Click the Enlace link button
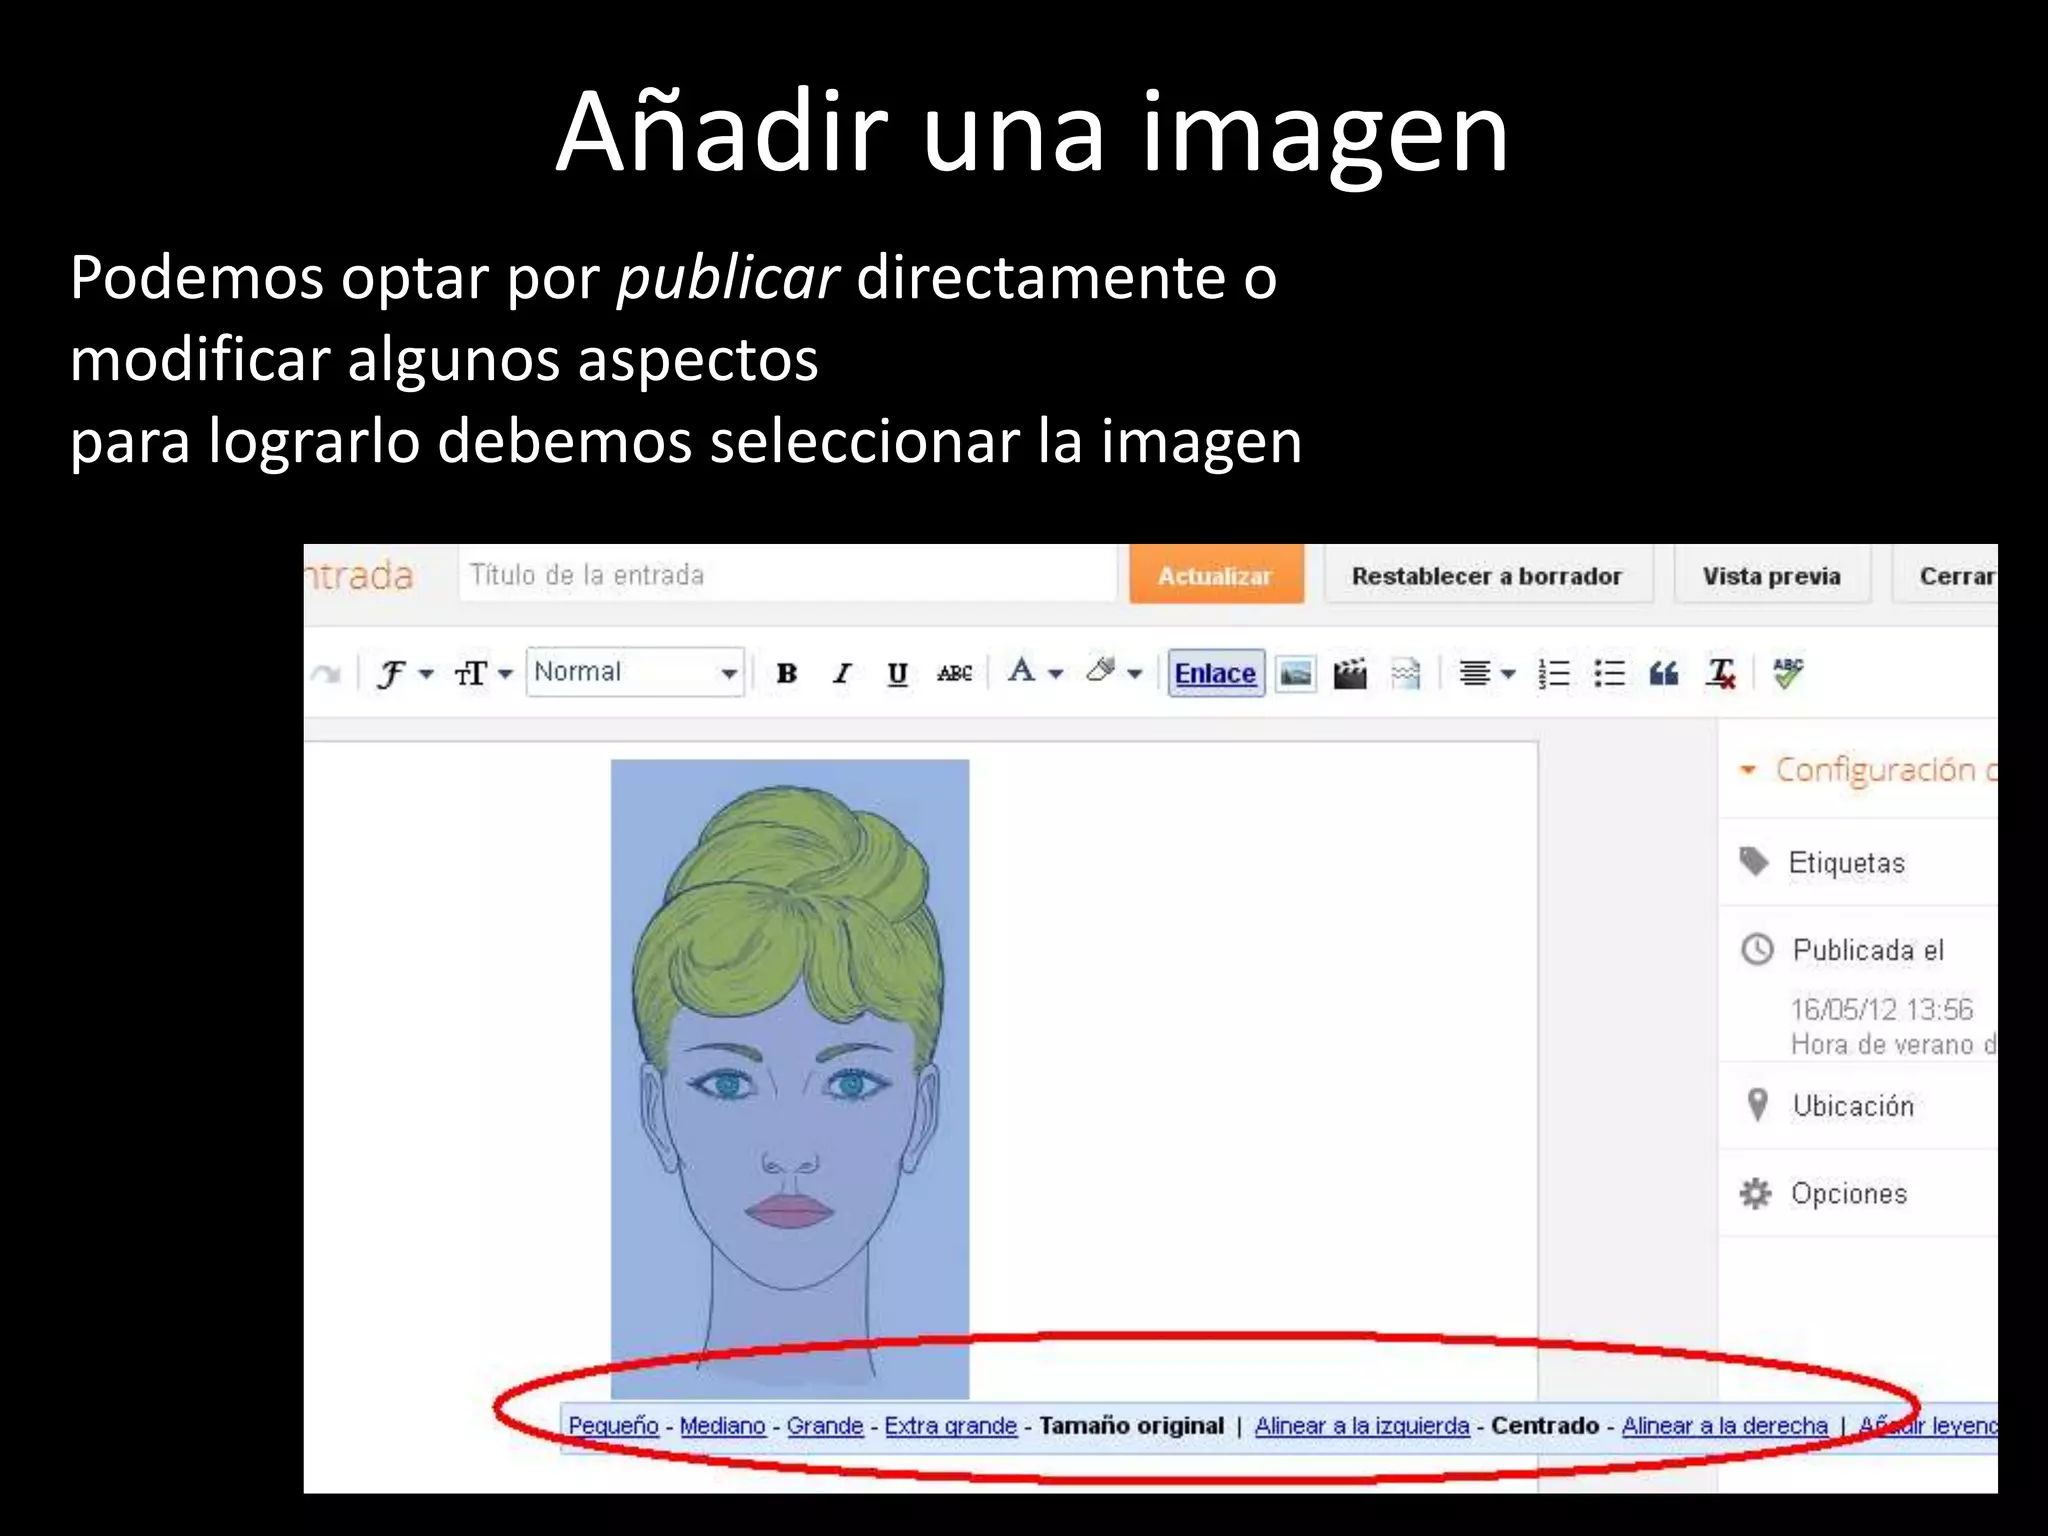 (x=1215, y=673)
